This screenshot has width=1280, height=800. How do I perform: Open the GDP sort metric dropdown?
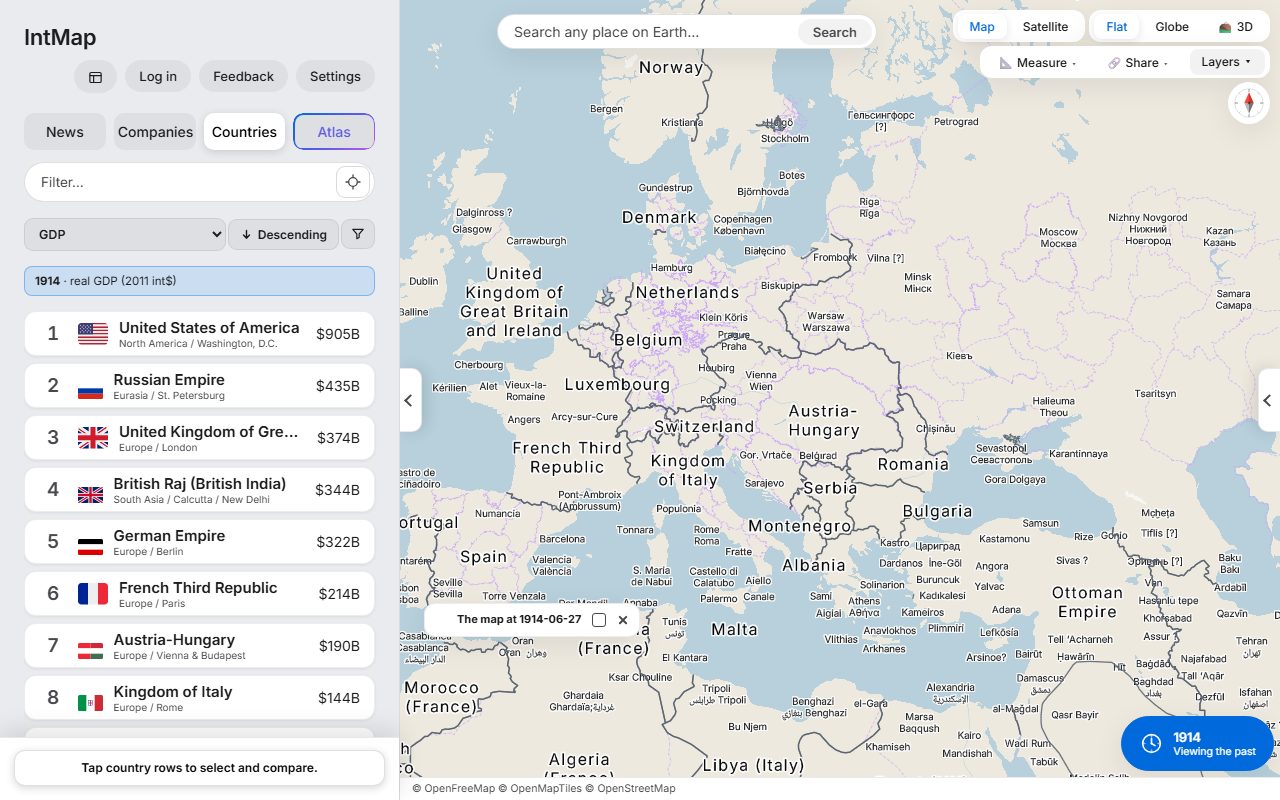(125, 234)
